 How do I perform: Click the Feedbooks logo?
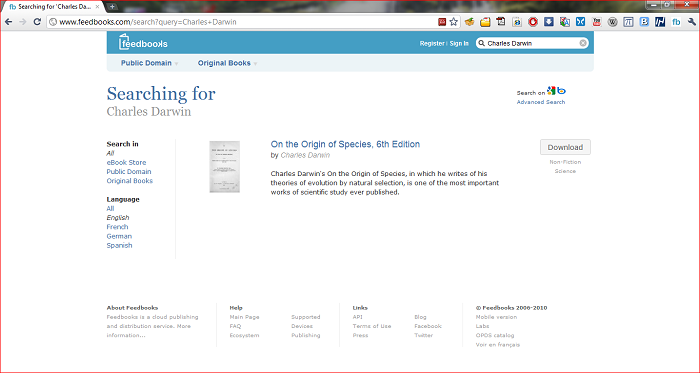[x=143, y=42]
